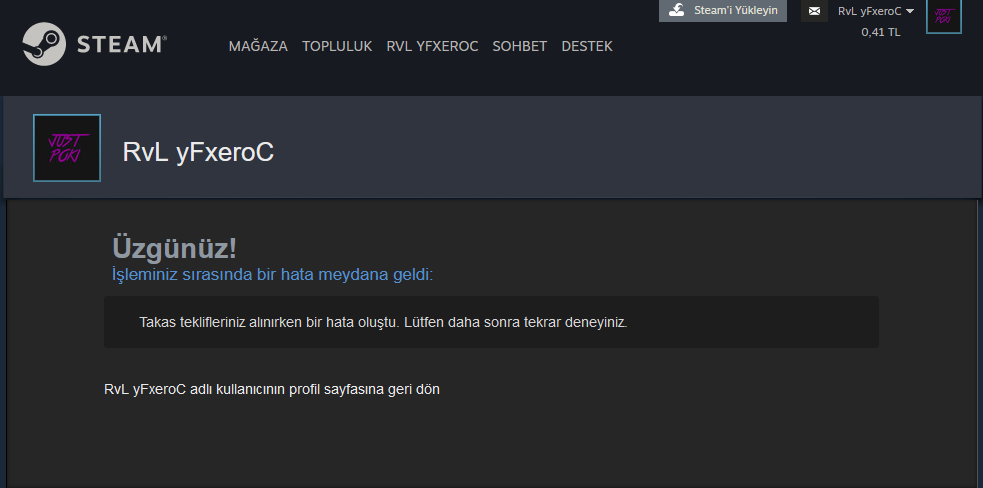Open the small avatar in top-right corner

click(944, 16)
